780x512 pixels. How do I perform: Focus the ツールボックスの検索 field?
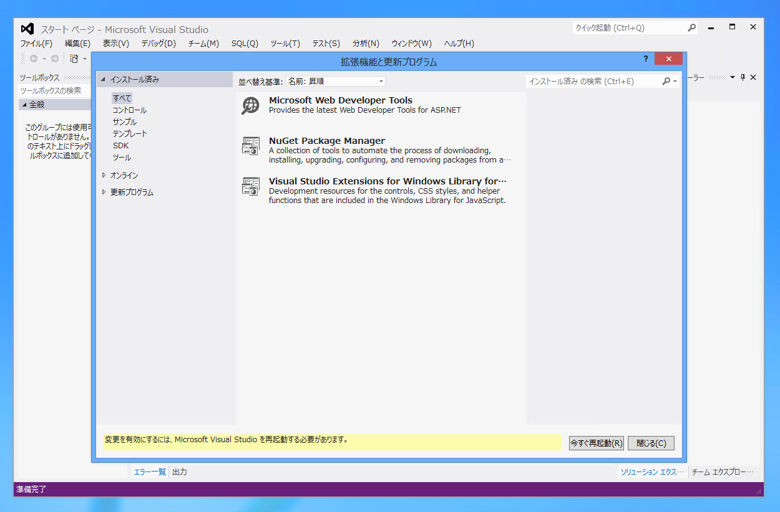pyautogui.click(x=54, y=91)
